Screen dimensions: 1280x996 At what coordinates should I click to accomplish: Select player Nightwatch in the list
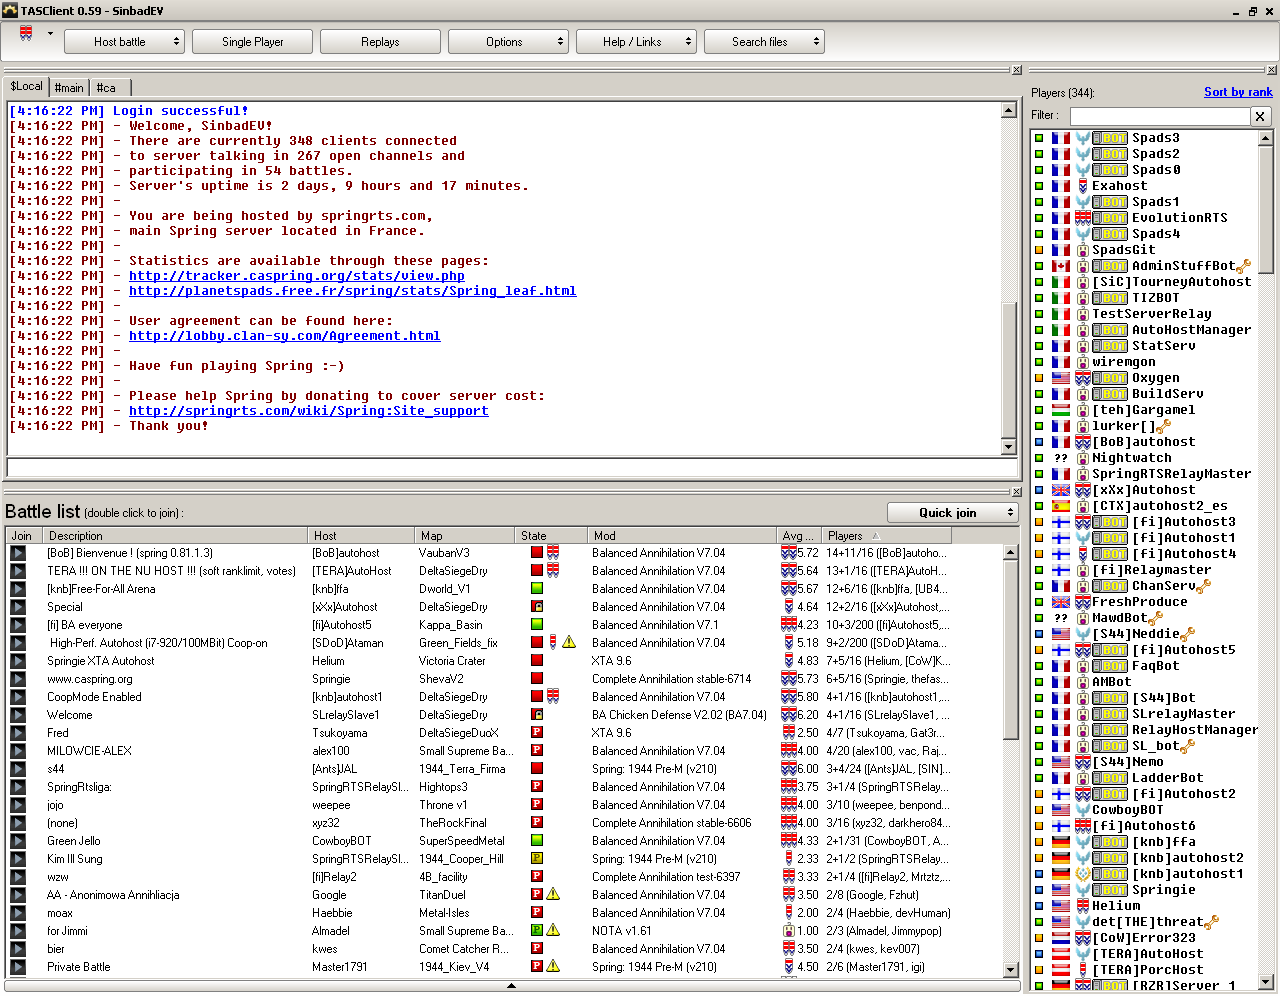pyautogui.click(x=1131, y=458)
